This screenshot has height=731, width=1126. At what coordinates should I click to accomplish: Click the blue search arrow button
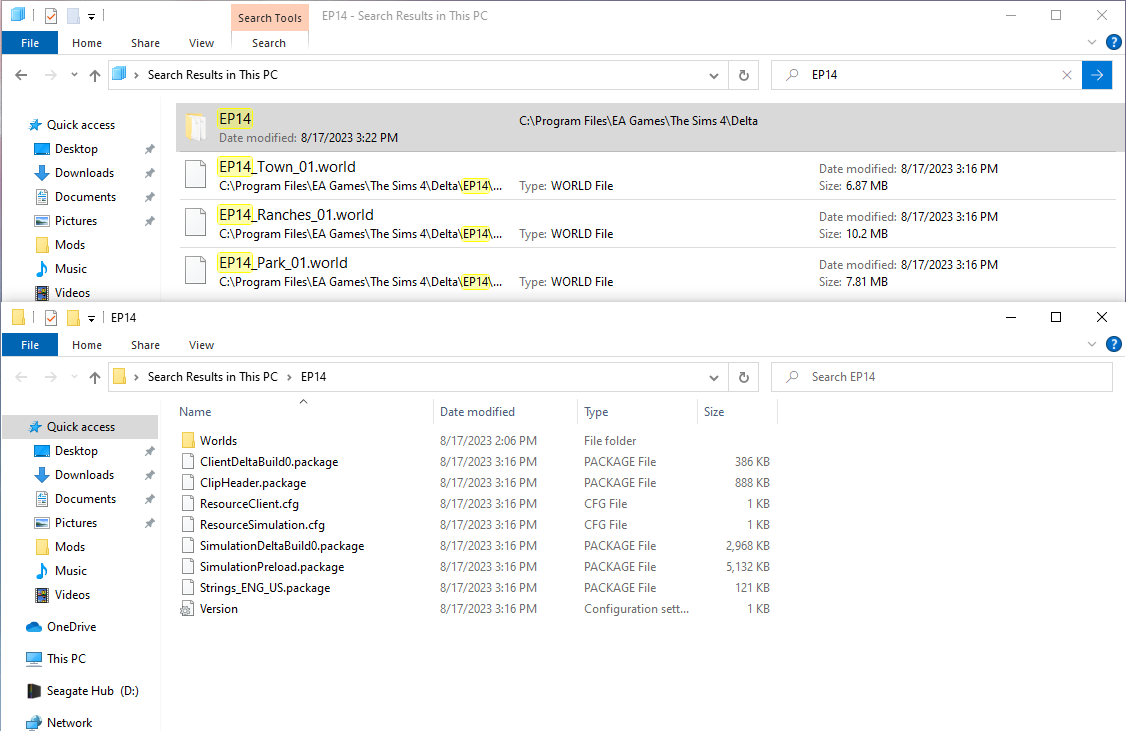pyautogui.click(x=1097, y=75)
